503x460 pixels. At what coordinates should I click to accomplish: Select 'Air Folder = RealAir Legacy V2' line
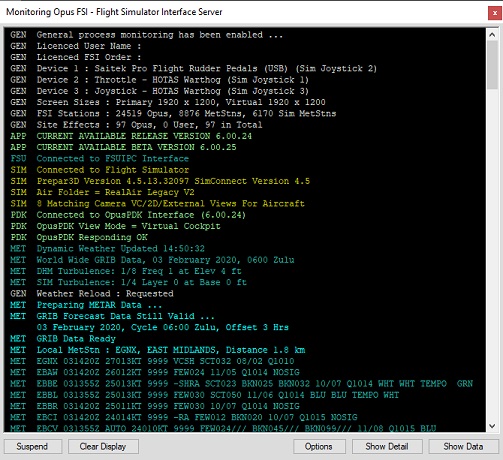pyautogui.click(x=102, y=192)
